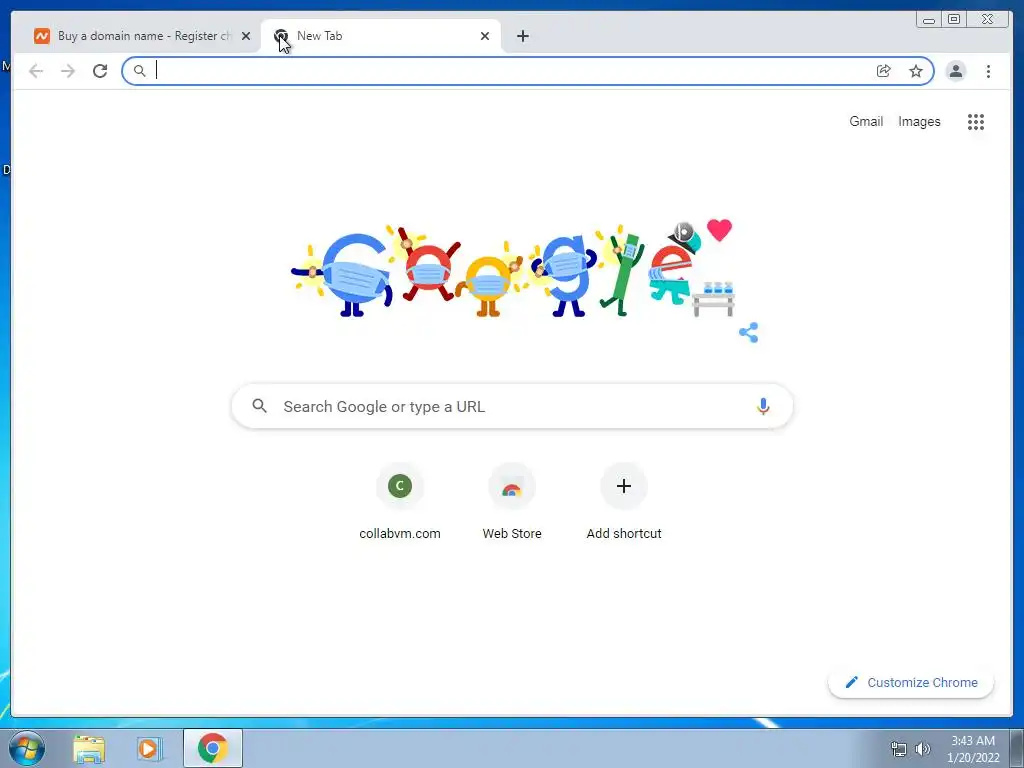Restore down the Chrome window
Image resolution: width=1024 pixels, height=768 pixels.
point(954,20)
